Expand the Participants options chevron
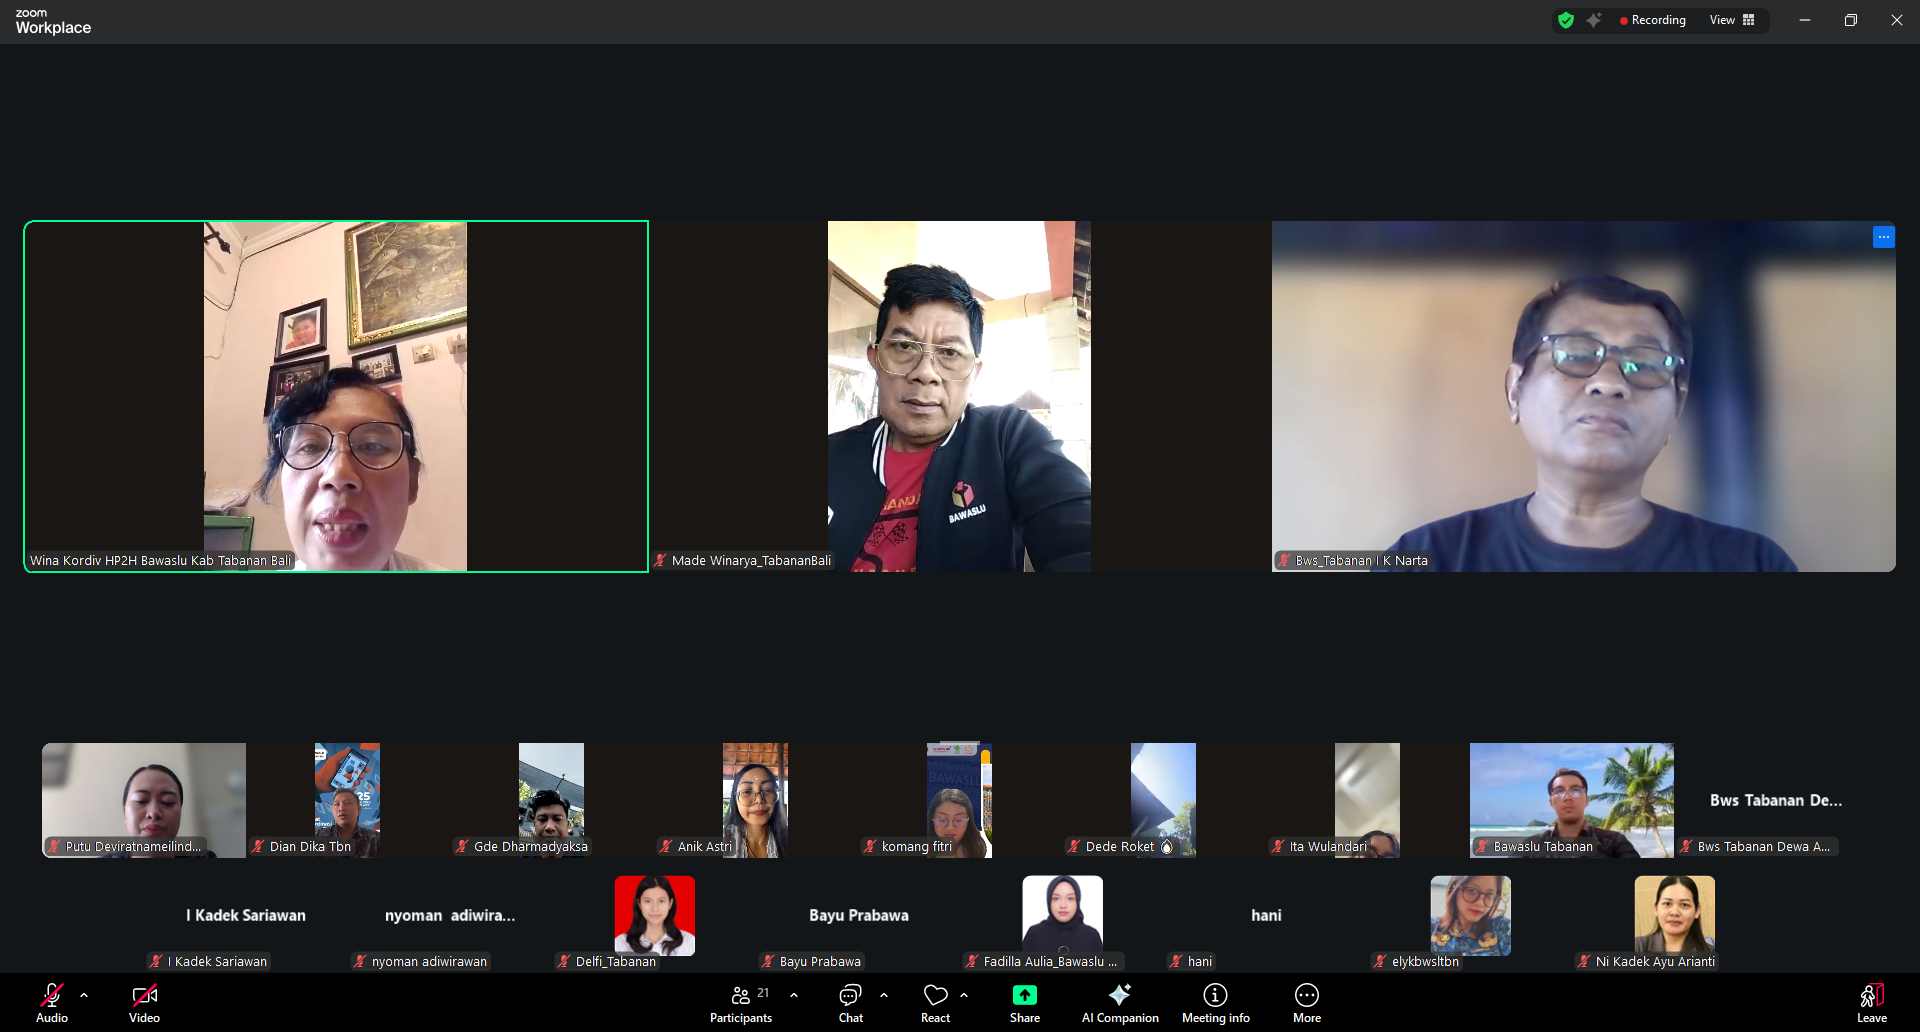 pyautogui.click(x=794, y=995)
